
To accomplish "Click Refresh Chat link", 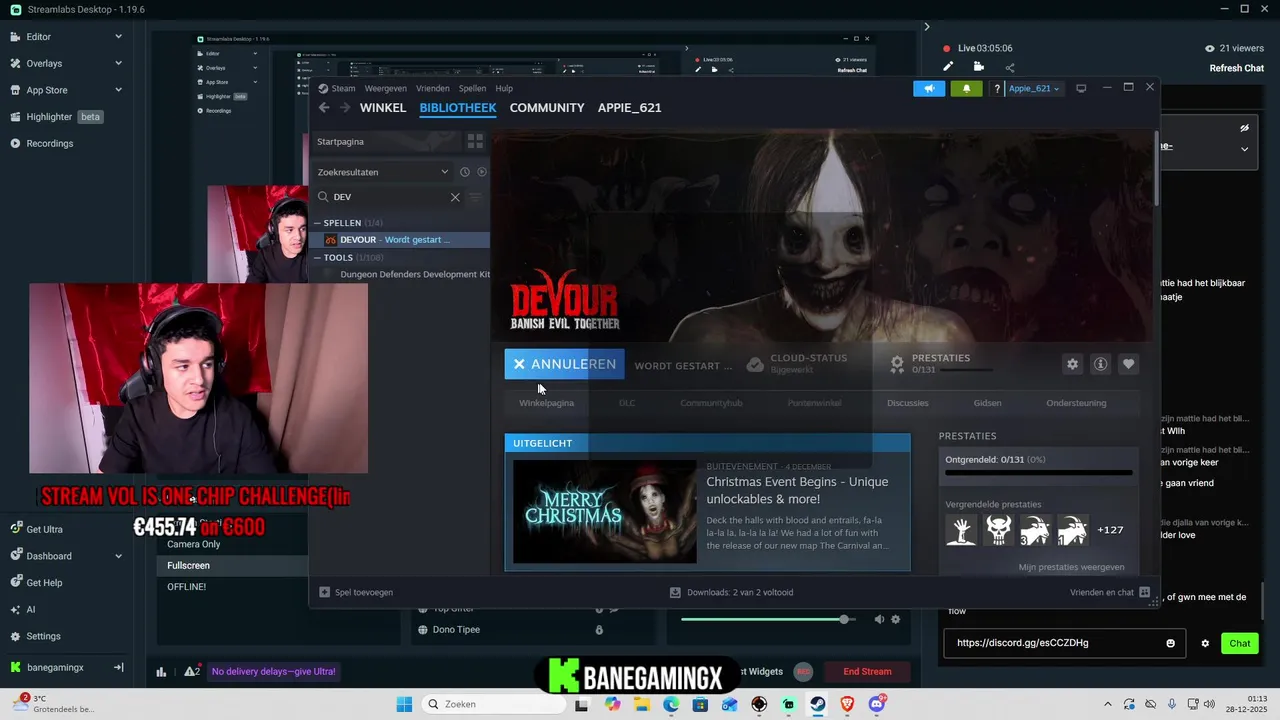I will pos(1237,68).
